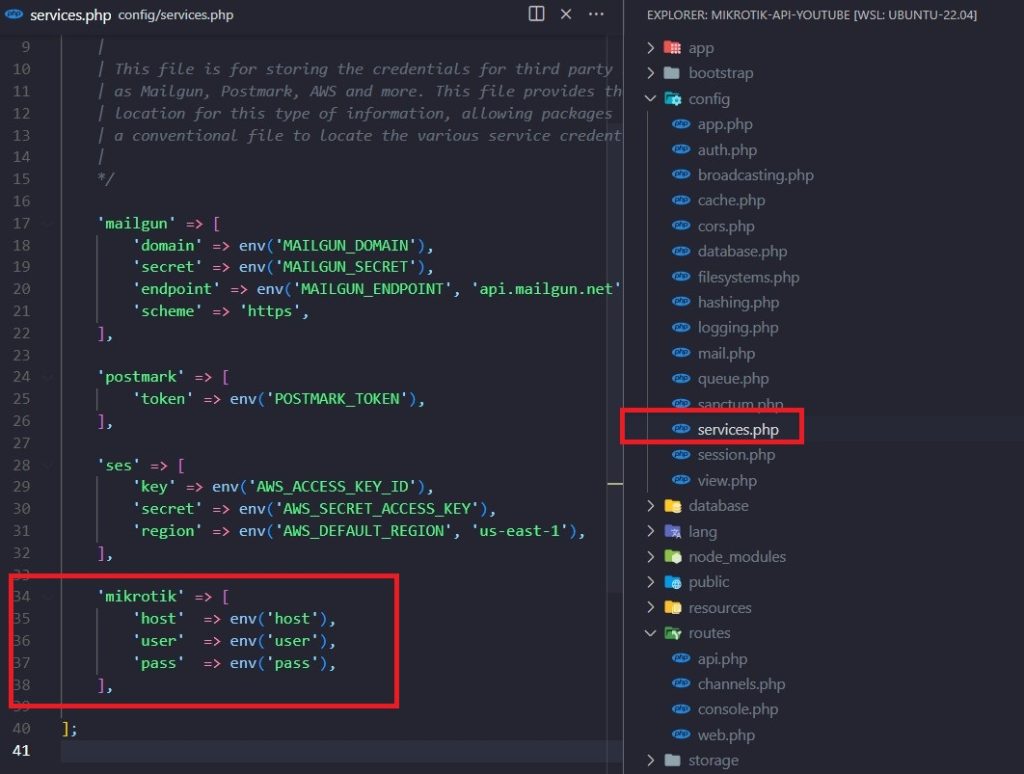Viewport: 1024px width, 774px height.
Task: Open the editor more actions menu
Action: 596,14
